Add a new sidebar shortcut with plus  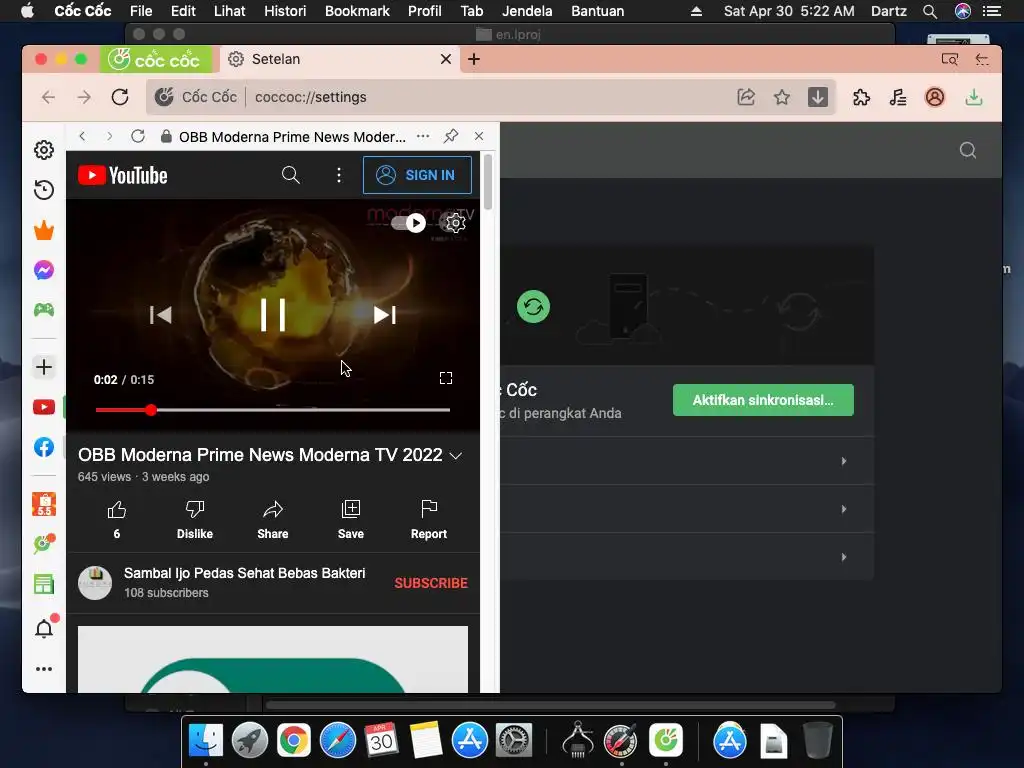(x=44, y=367)
